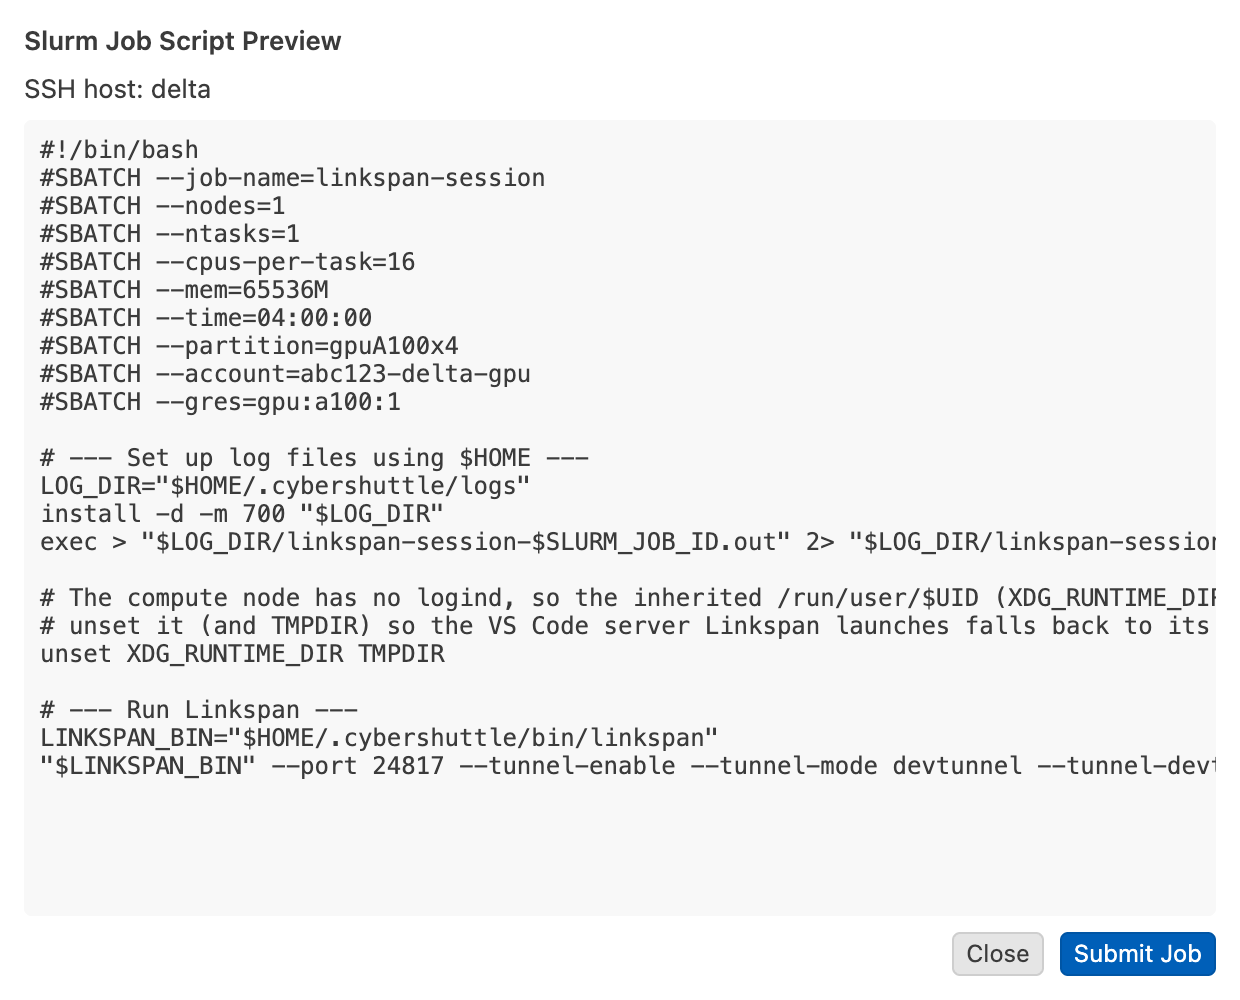The height and width of the screenshot is (1000, 1240).
Task: Click the 'Slurm Job Script Preview' heading
Action: [x=183, y=41]
